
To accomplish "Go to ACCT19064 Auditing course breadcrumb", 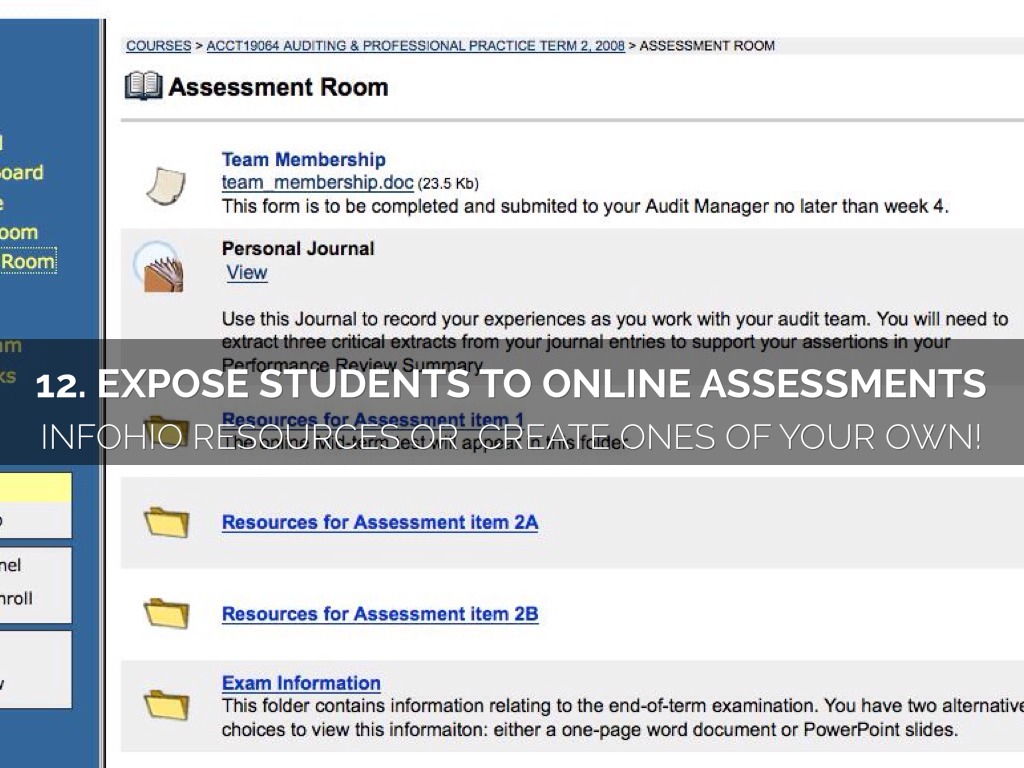I will coord(415,46).
